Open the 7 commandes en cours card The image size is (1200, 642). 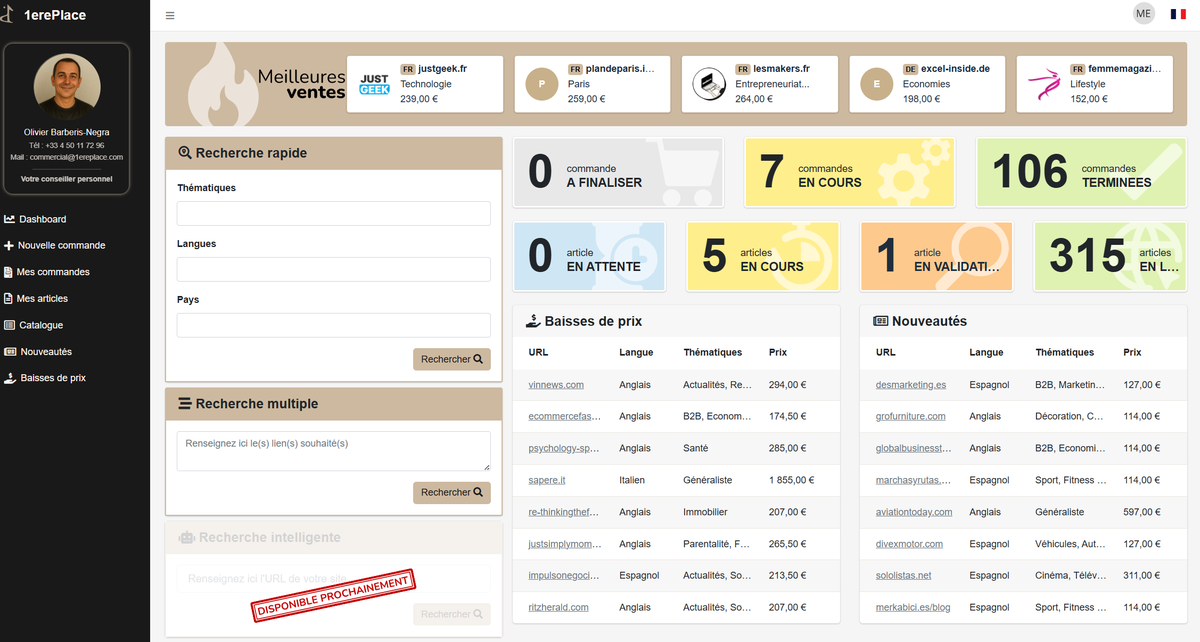(x=849, y=172)
